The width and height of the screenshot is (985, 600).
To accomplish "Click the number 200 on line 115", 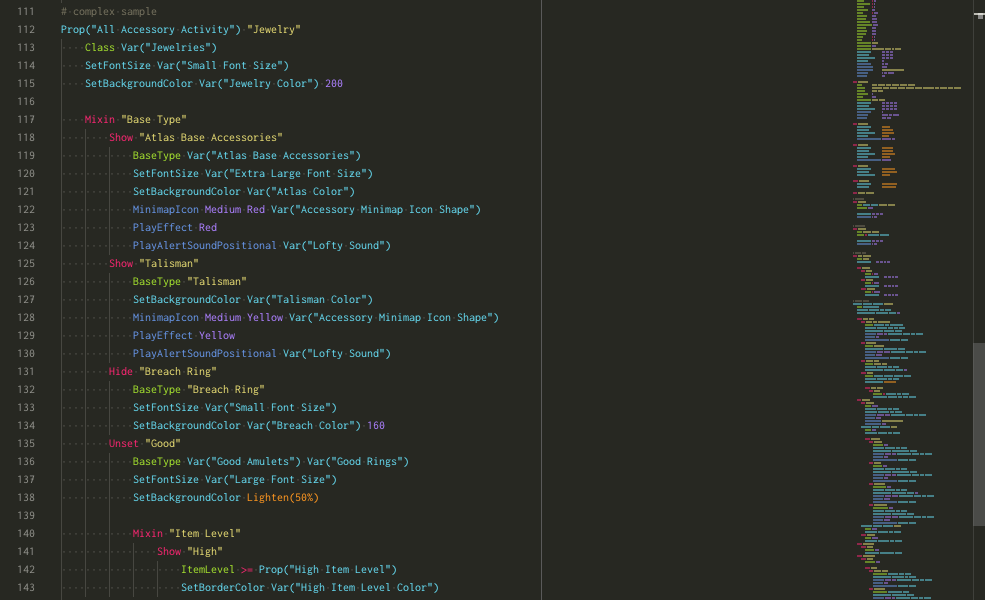I will (334, 84).
